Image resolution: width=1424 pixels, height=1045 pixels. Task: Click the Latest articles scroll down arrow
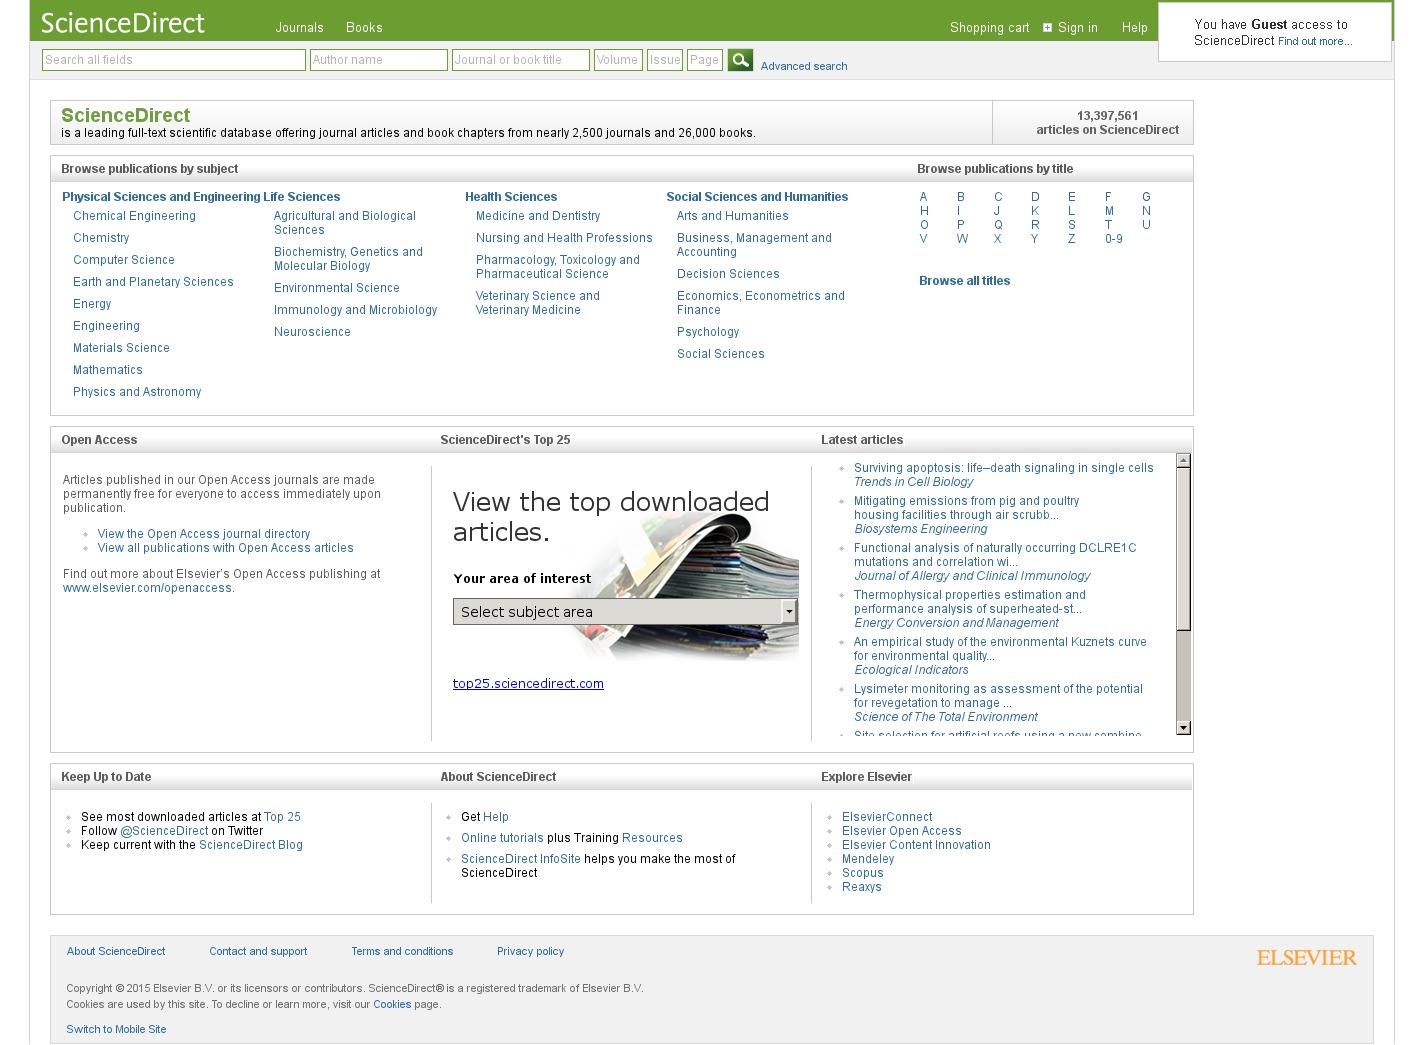click(x=1183, y=728)
